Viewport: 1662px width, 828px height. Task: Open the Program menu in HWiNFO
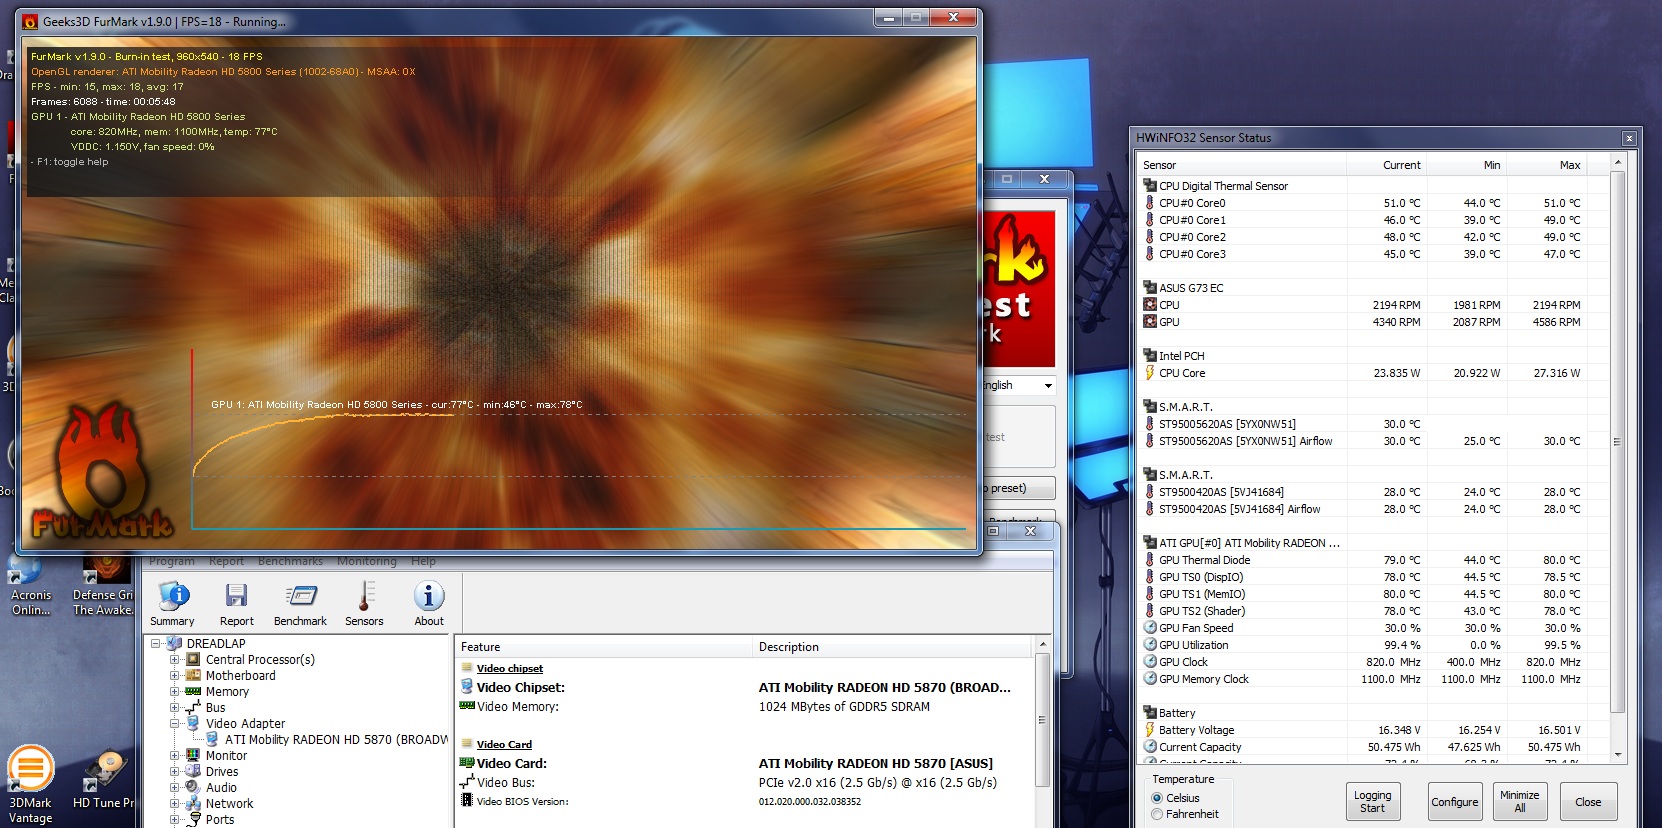[172, 561]
